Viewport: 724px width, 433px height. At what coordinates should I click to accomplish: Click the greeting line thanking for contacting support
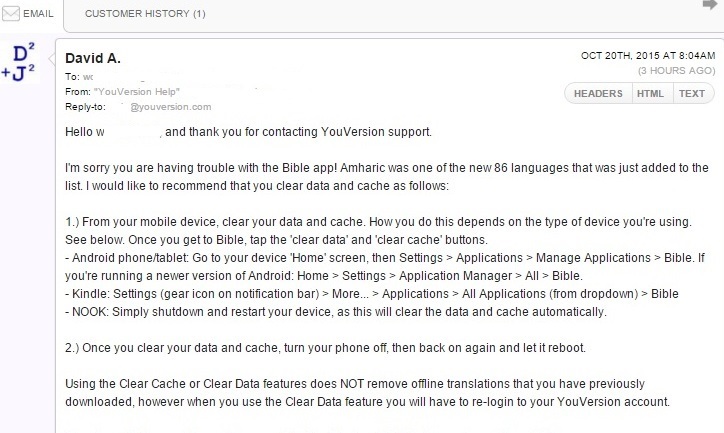tap(248, 132)
